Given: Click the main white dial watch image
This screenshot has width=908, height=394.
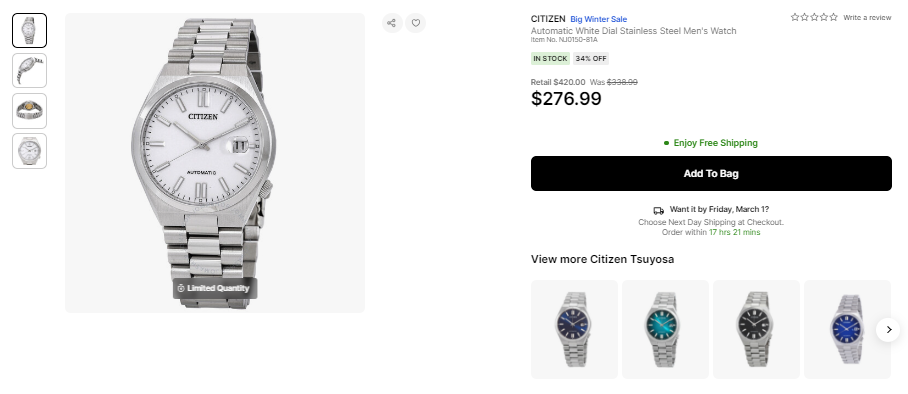Looking at the screenshot, I should (x=215, y=163).
